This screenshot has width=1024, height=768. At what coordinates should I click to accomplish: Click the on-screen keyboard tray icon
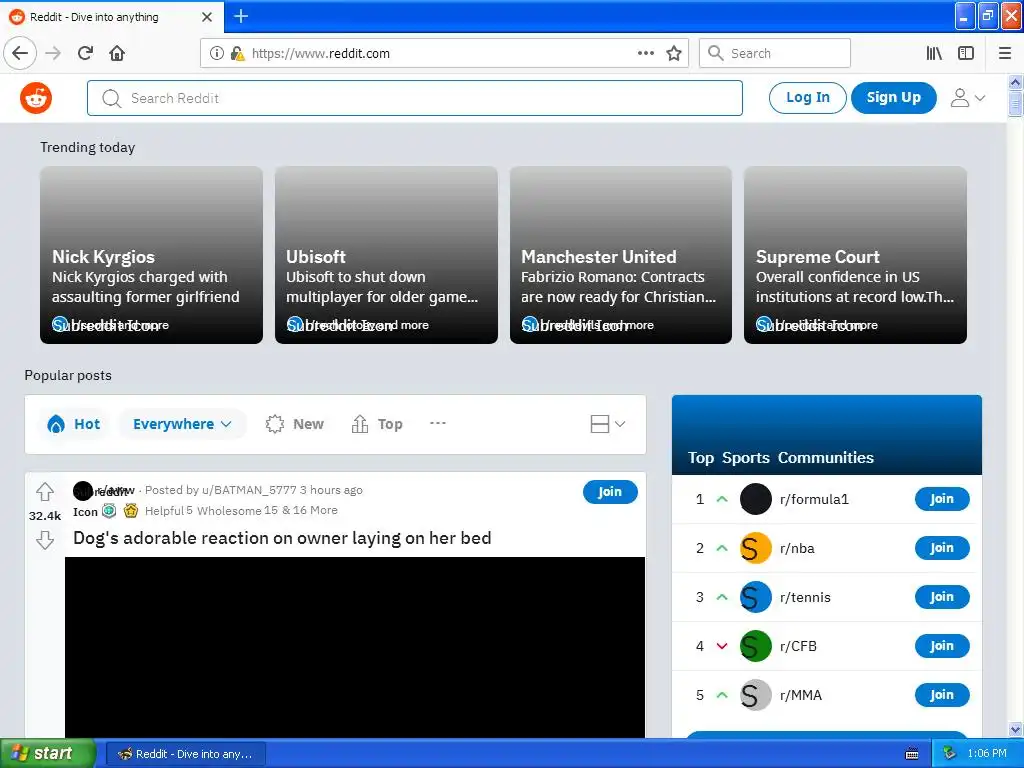[912, 754]
